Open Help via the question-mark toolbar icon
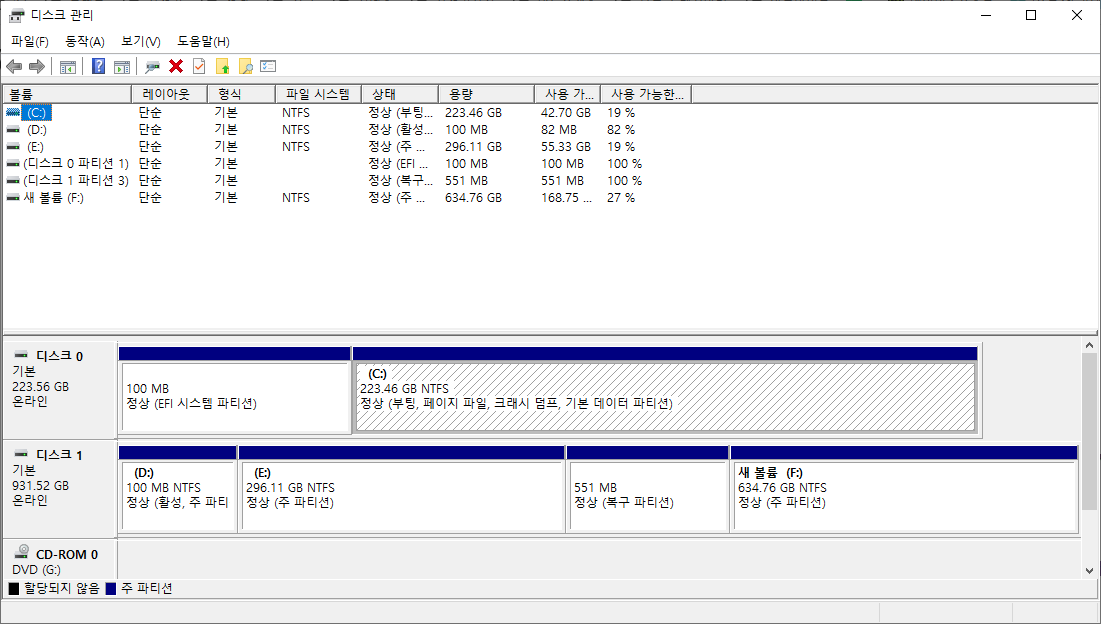 pos(97,66)
